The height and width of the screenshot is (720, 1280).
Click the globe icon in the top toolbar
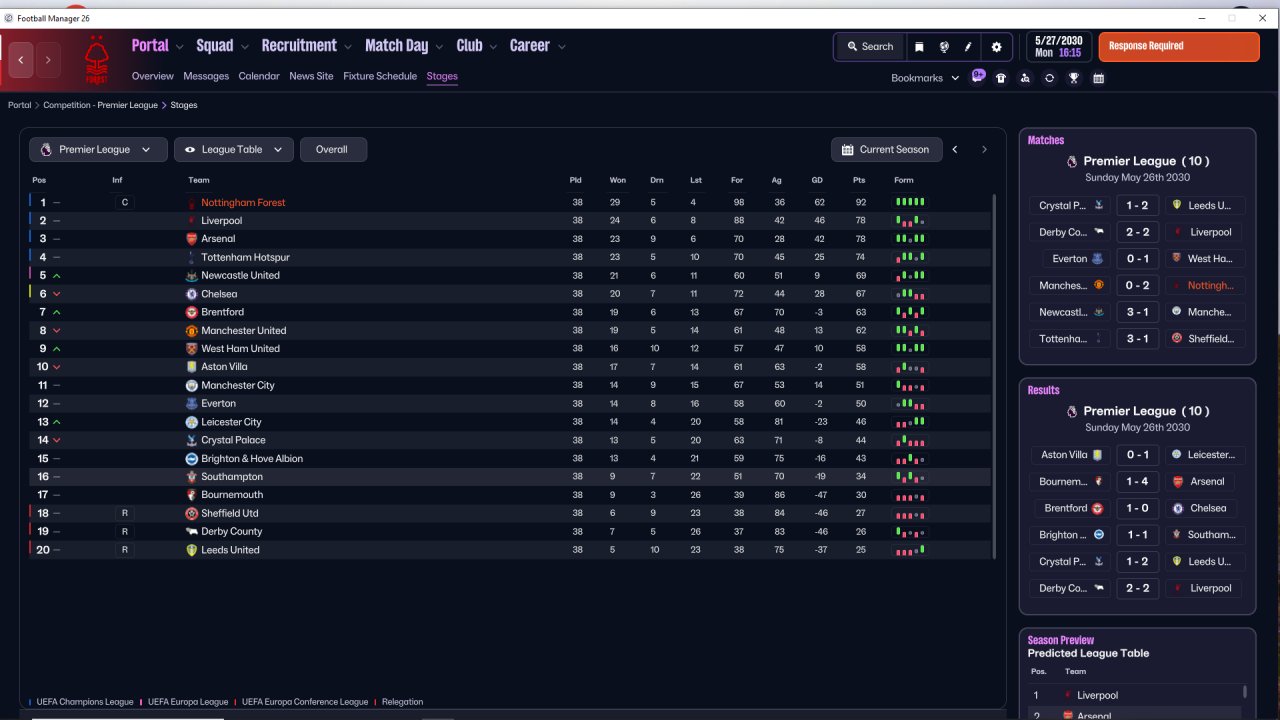click(x=944, y=47)
